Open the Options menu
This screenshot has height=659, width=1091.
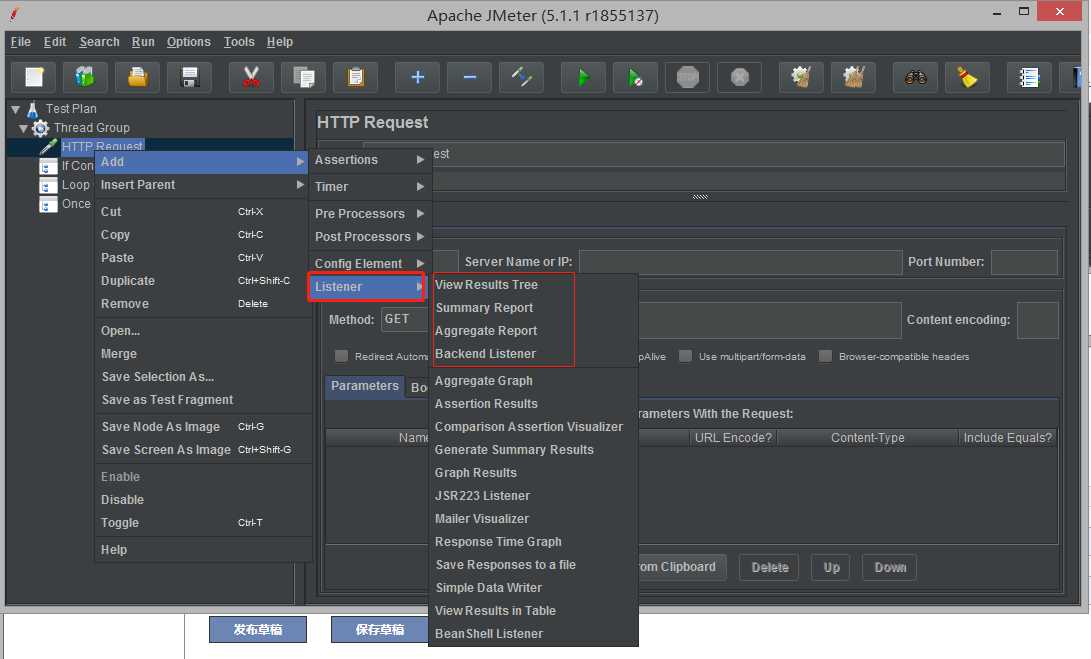189,42
